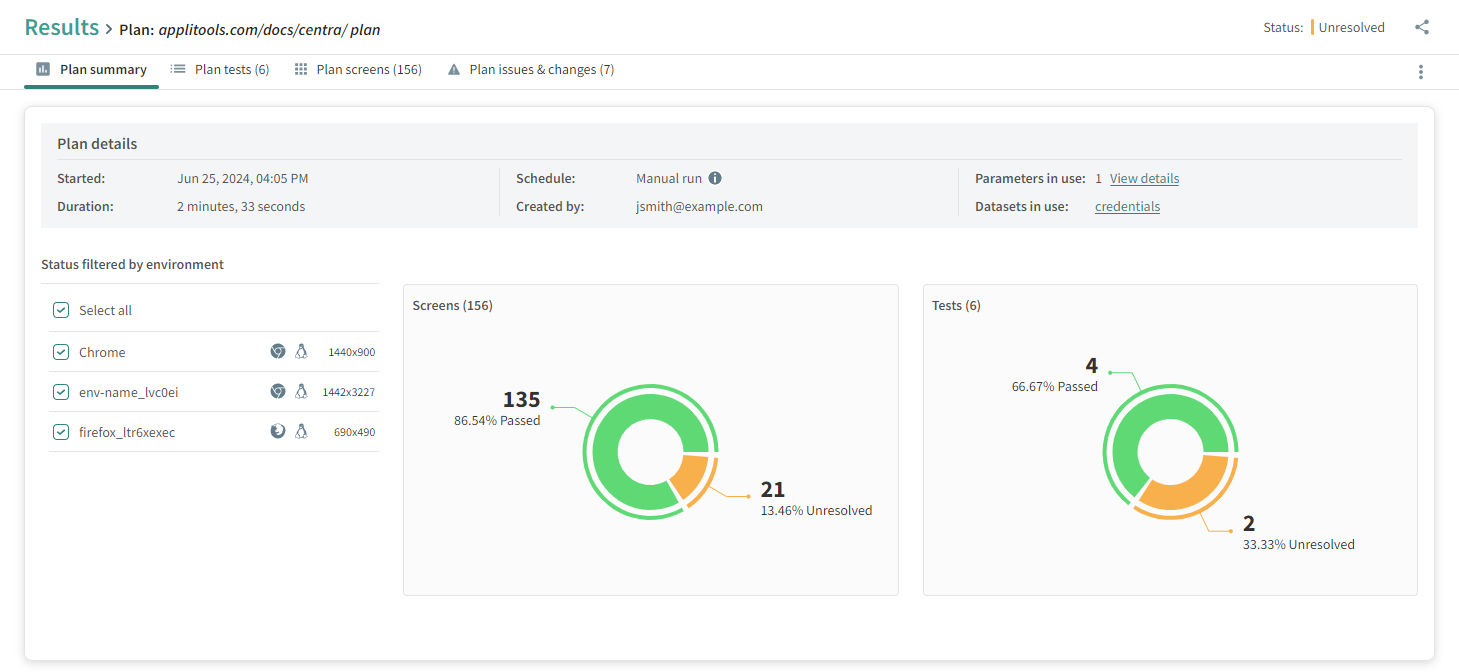Open the View details parameters link

tap(1144, 179)
